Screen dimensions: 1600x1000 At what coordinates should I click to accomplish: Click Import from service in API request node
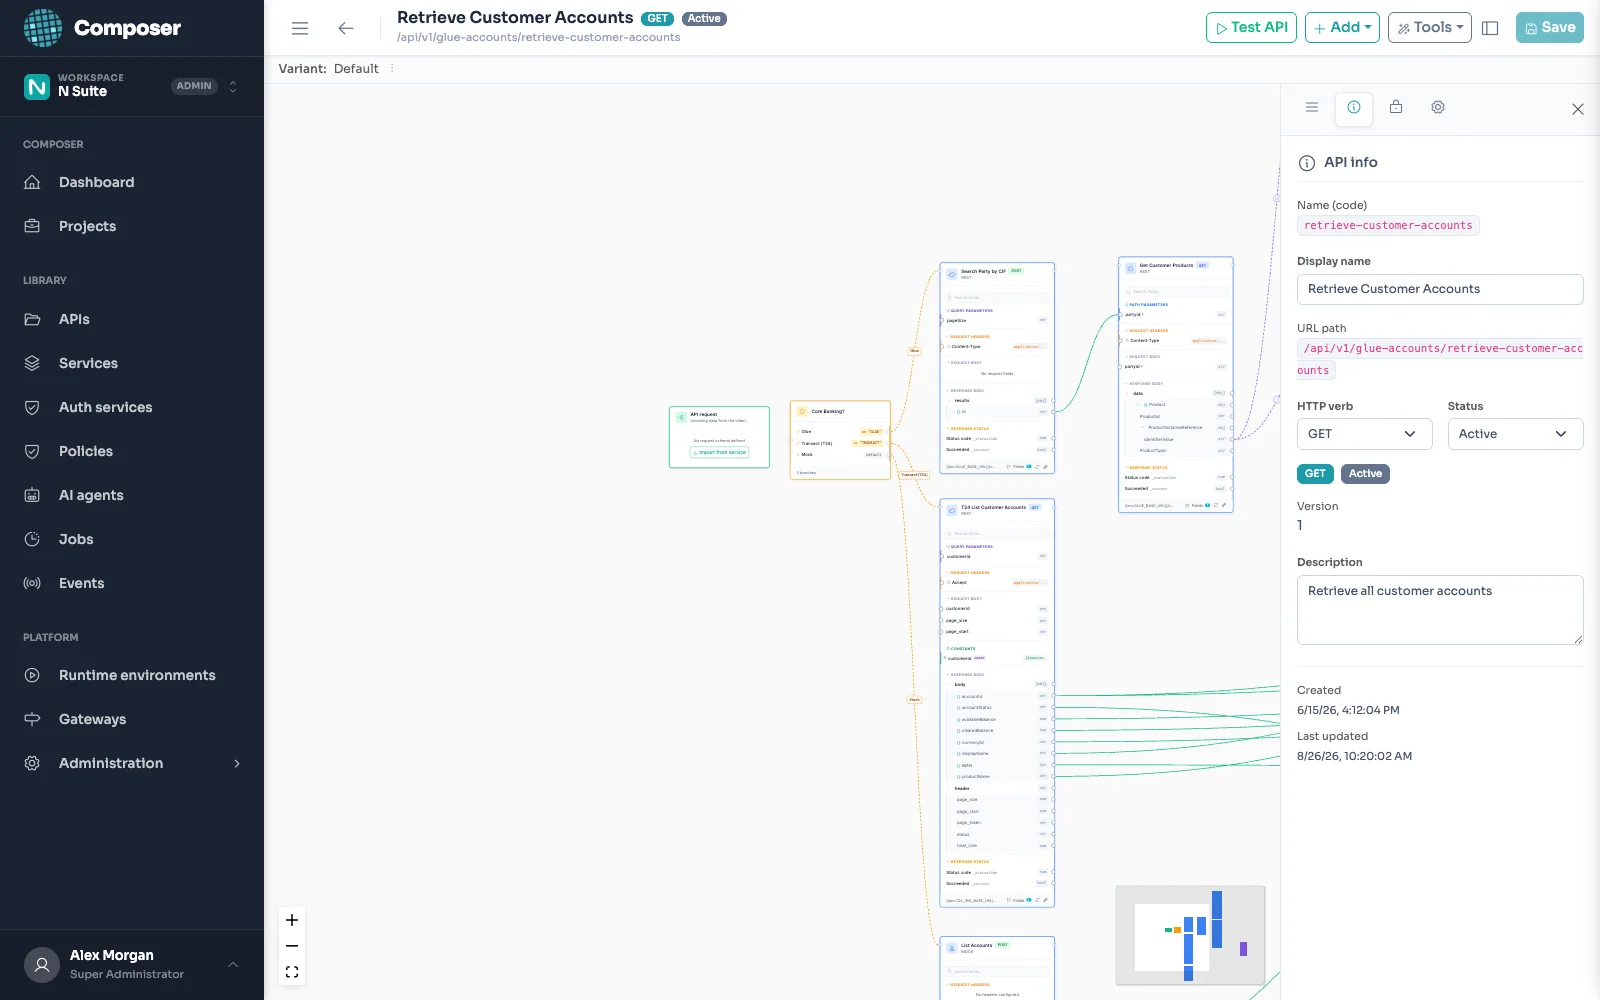click(719, 452)
